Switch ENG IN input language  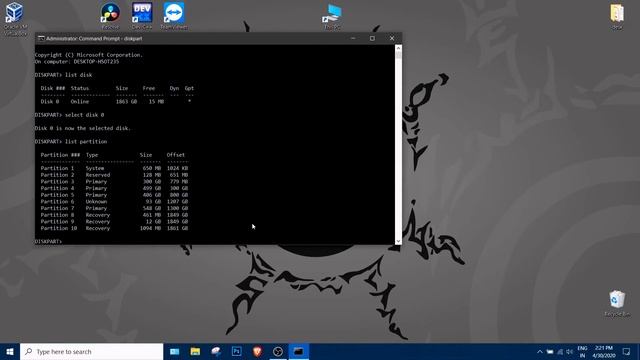(x=582, y=351)
